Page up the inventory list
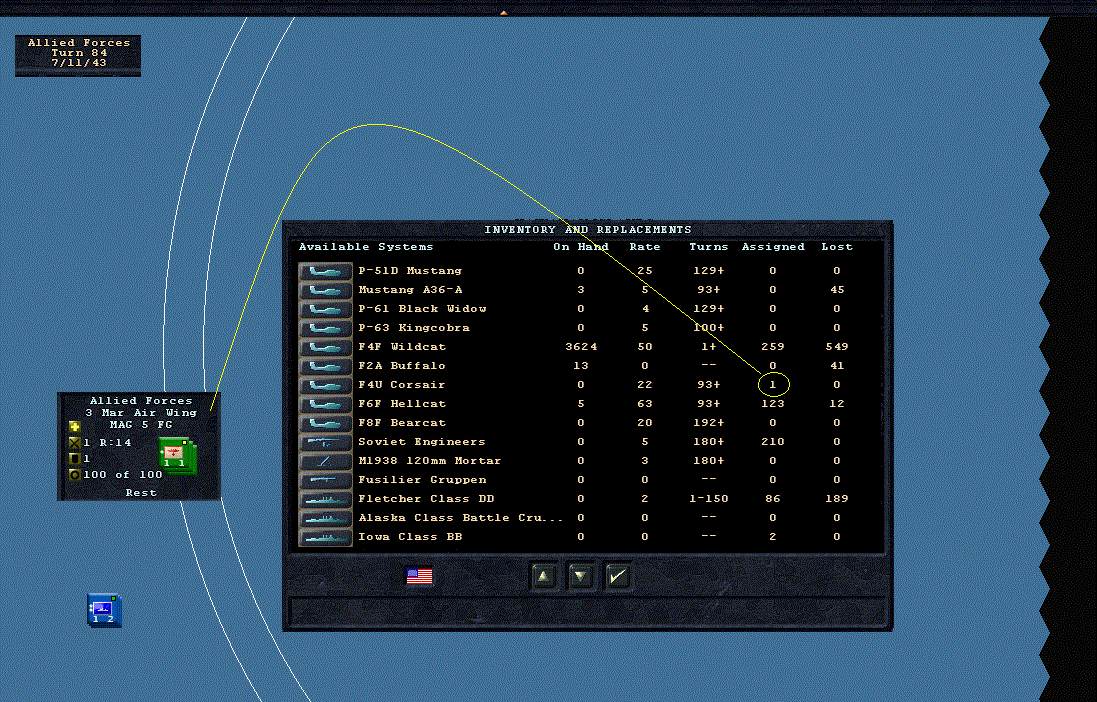Screen dimensions: 1097x702 544,577
